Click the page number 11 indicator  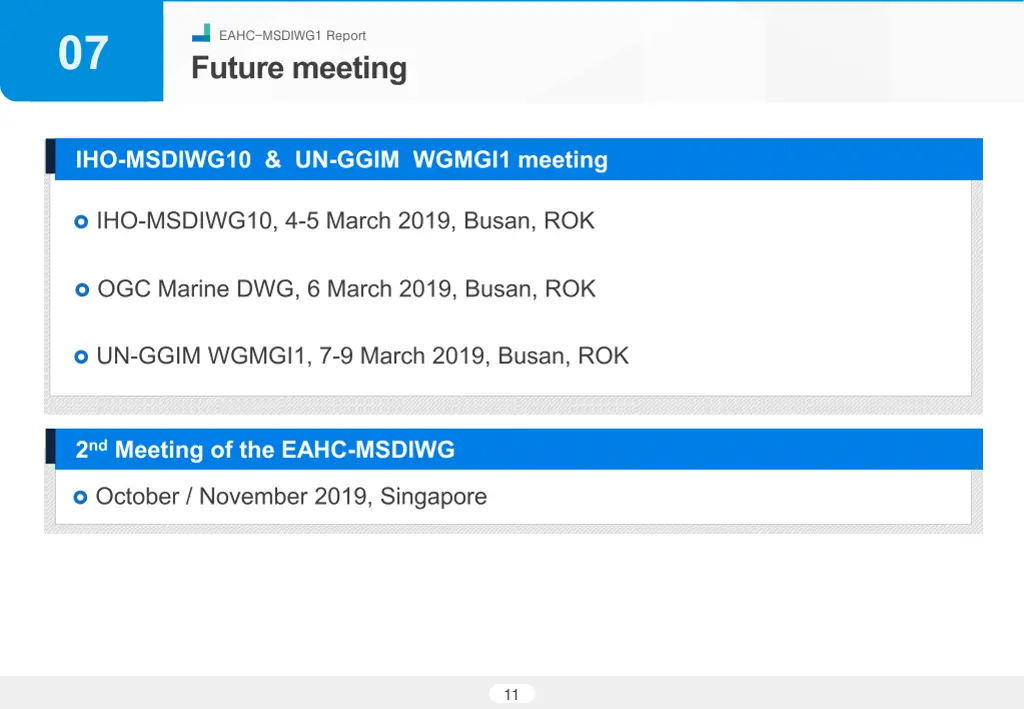pos(511,694)
